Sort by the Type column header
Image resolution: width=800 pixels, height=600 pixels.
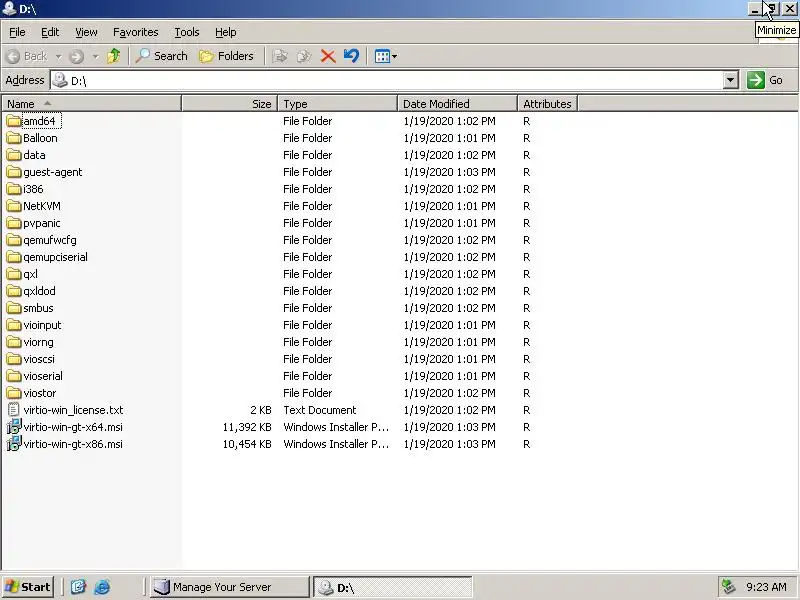(337, 104)
